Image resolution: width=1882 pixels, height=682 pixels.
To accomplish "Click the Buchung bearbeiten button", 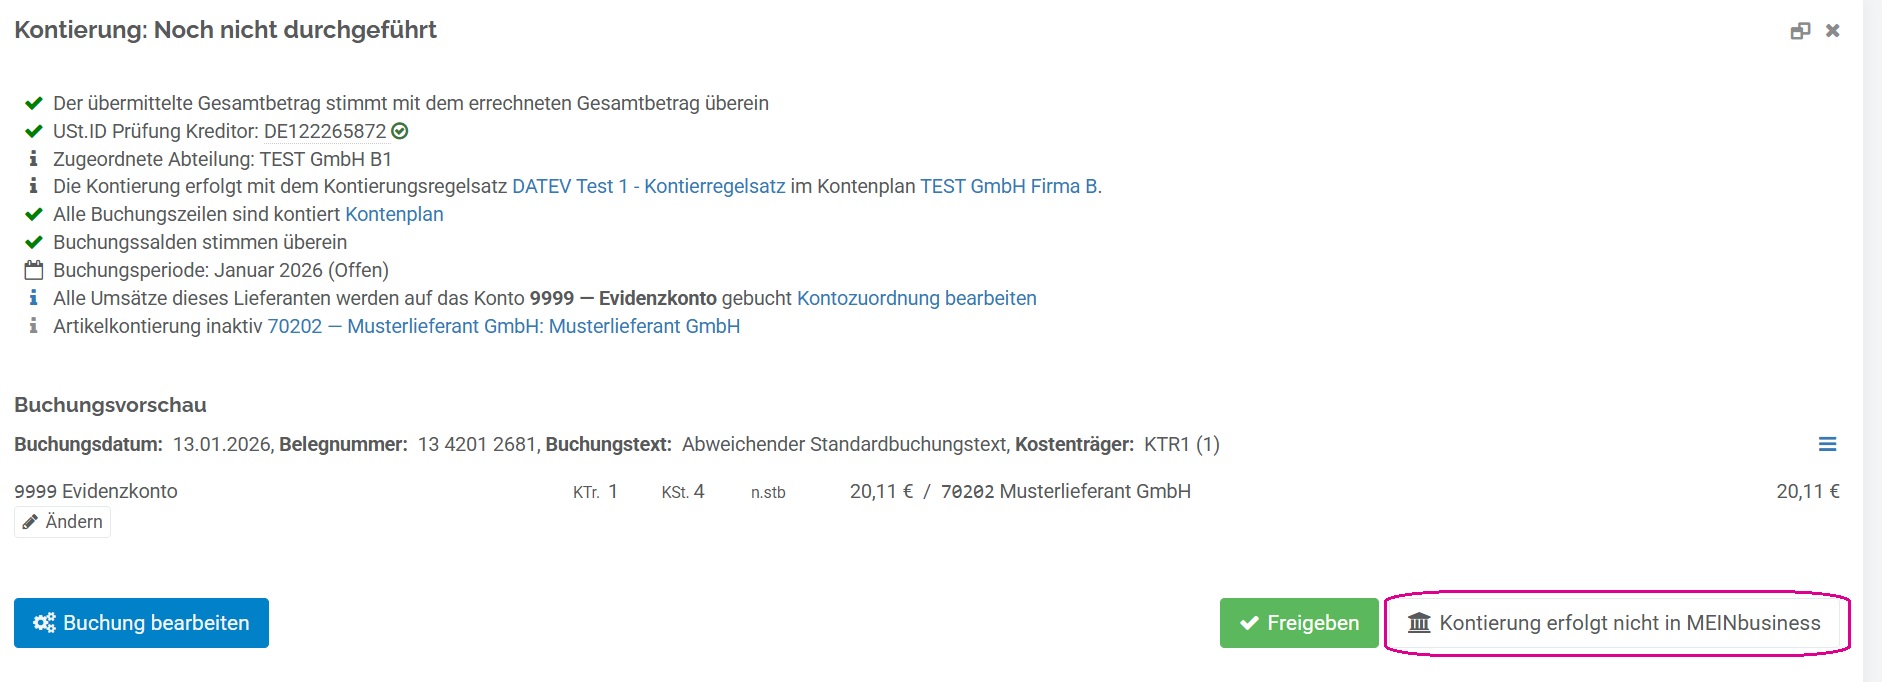I will 141,623.
